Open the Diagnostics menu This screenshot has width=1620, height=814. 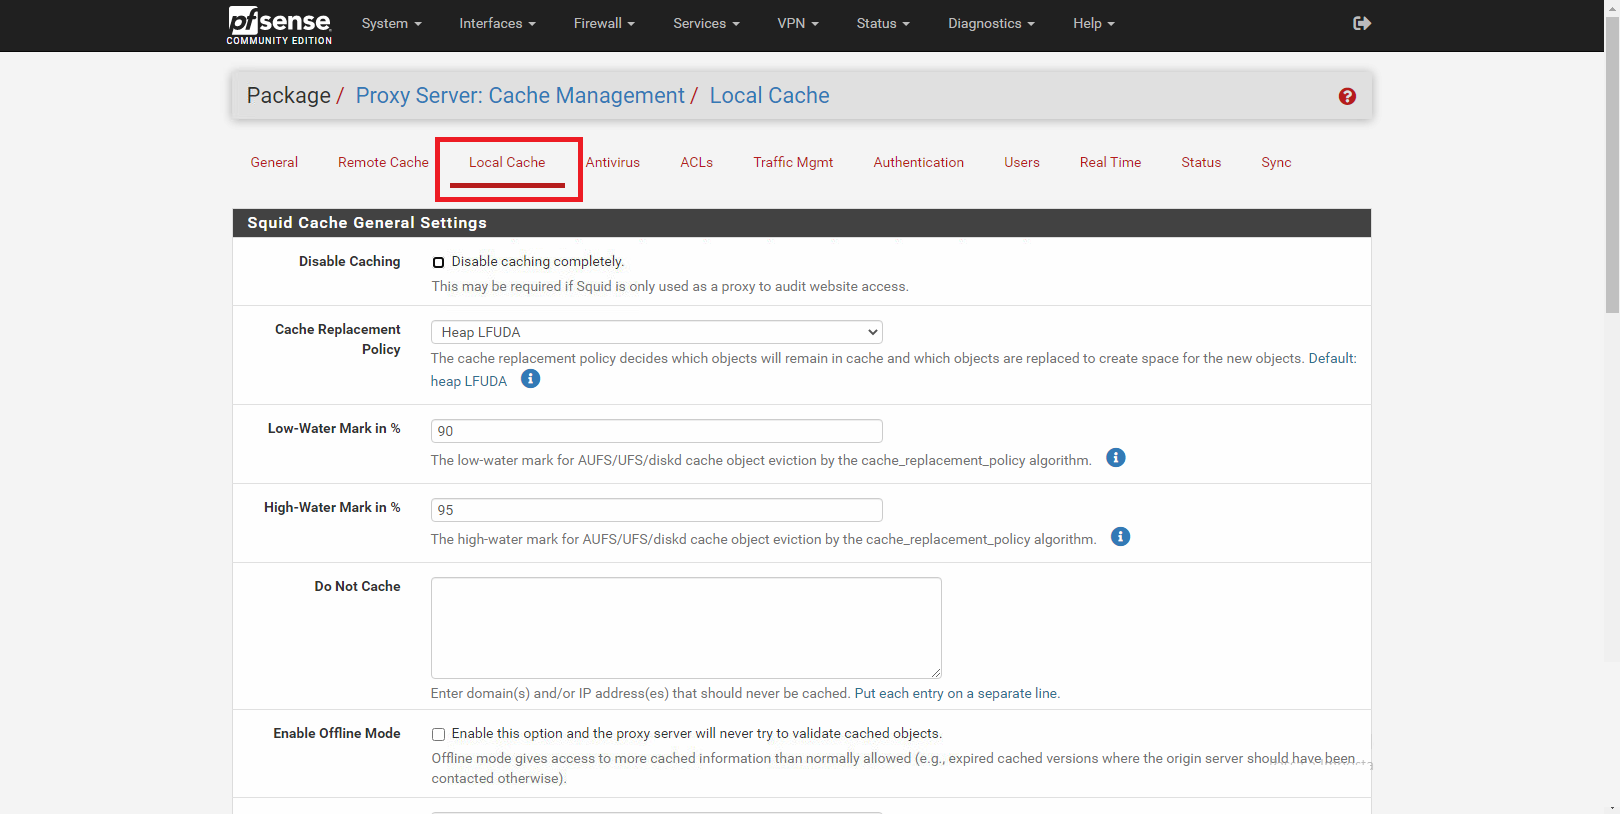pos(991,23)
